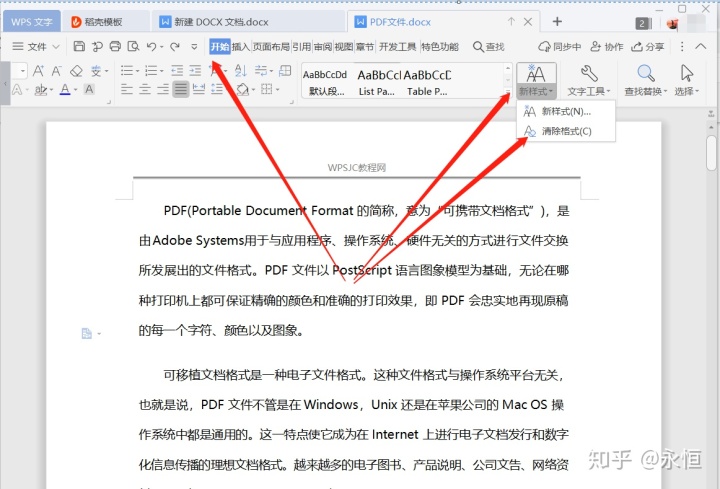Open the 文件 menu dropdown arrow
The height and width of the screenshot is (489, 720).
point(56,46)
